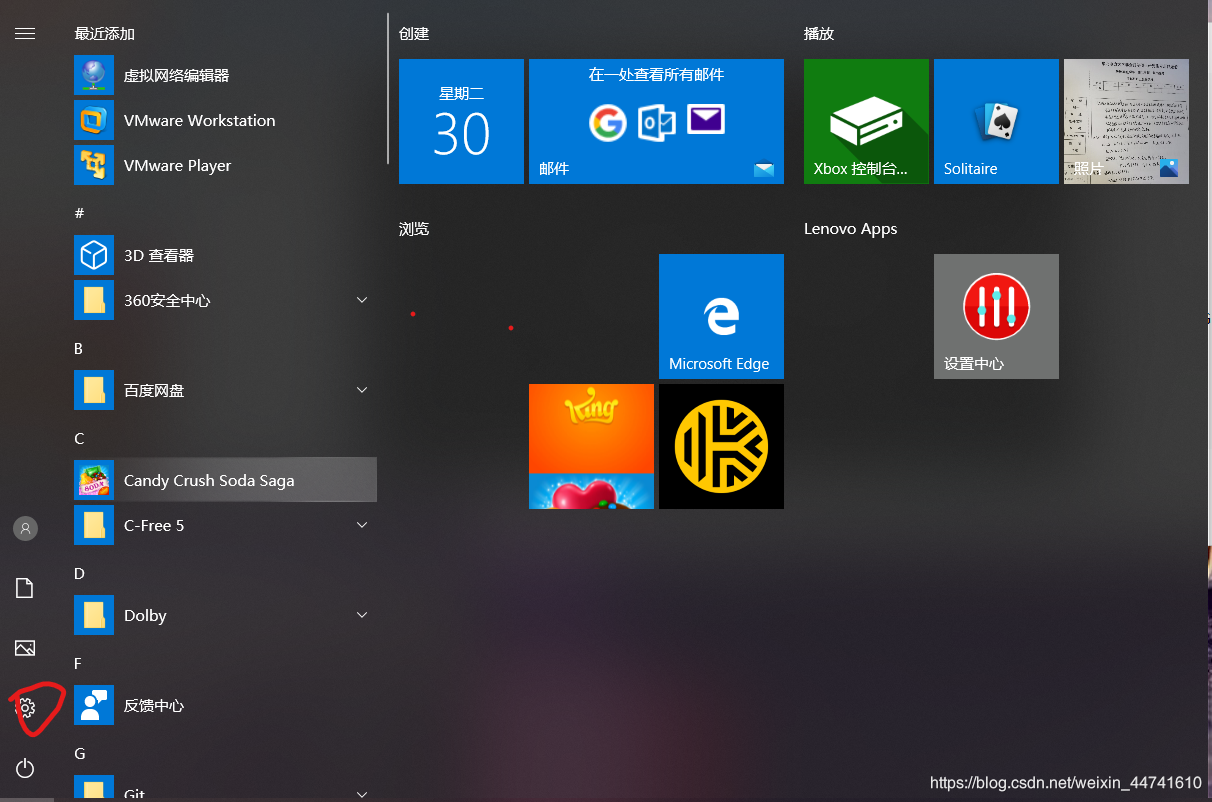Click the Lenovo Apps group title
1212x802 pixels.
851,229
